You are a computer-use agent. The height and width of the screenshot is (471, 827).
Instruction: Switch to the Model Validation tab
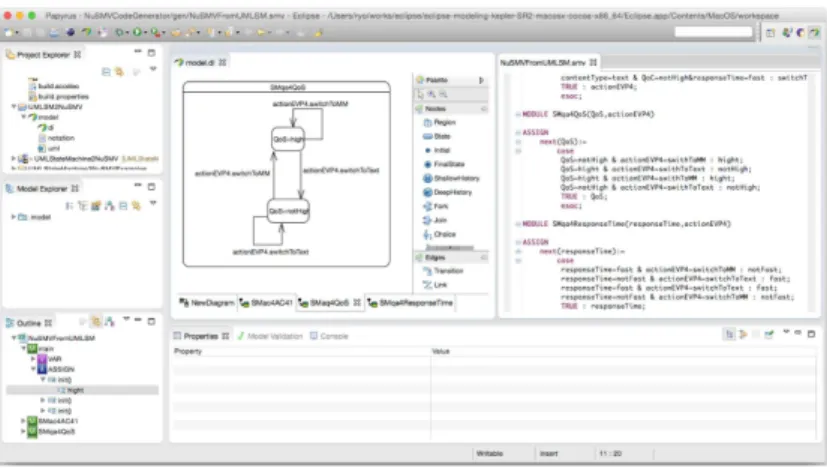pyautogui.click(x=270, y=336)
